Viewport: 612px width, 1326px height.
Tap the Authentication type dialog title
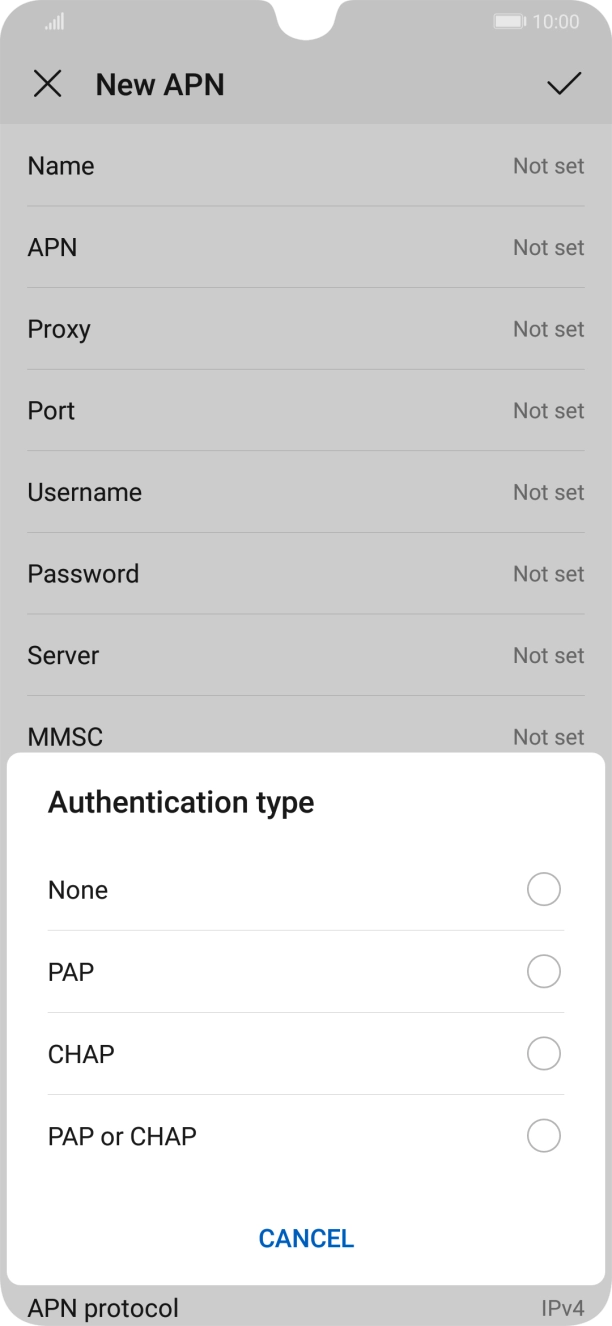tap(181, 802)
